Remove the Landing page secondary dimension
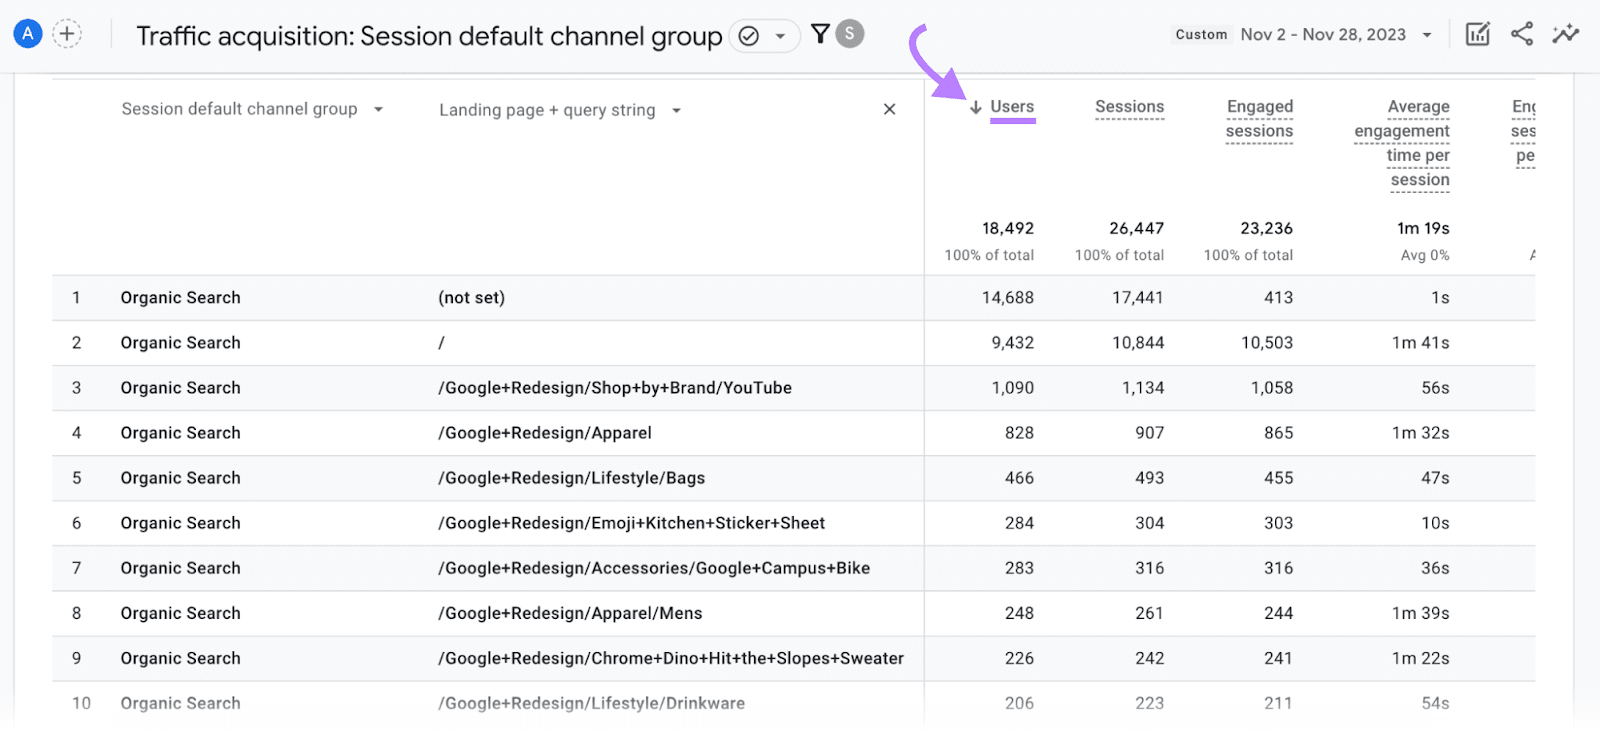Screen dimensions: 1600x732 [889, 109]
